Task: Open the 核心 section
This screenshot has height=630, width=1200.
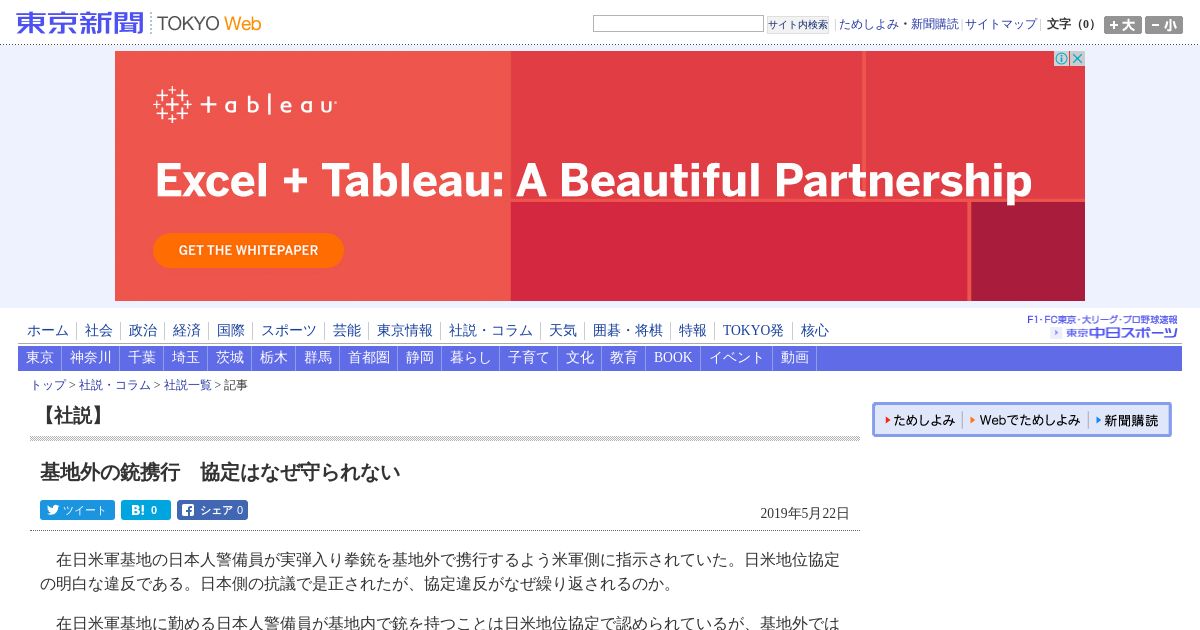Action: pyautogui.click(x=815, y=331)
